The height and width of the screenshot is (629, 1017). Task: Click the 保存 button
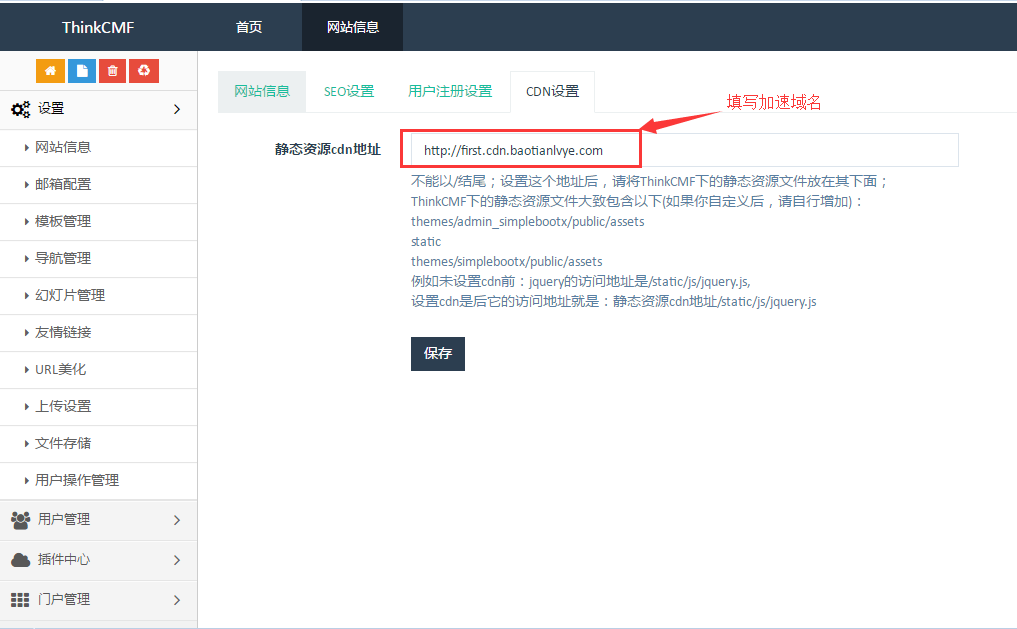[438, 353]
